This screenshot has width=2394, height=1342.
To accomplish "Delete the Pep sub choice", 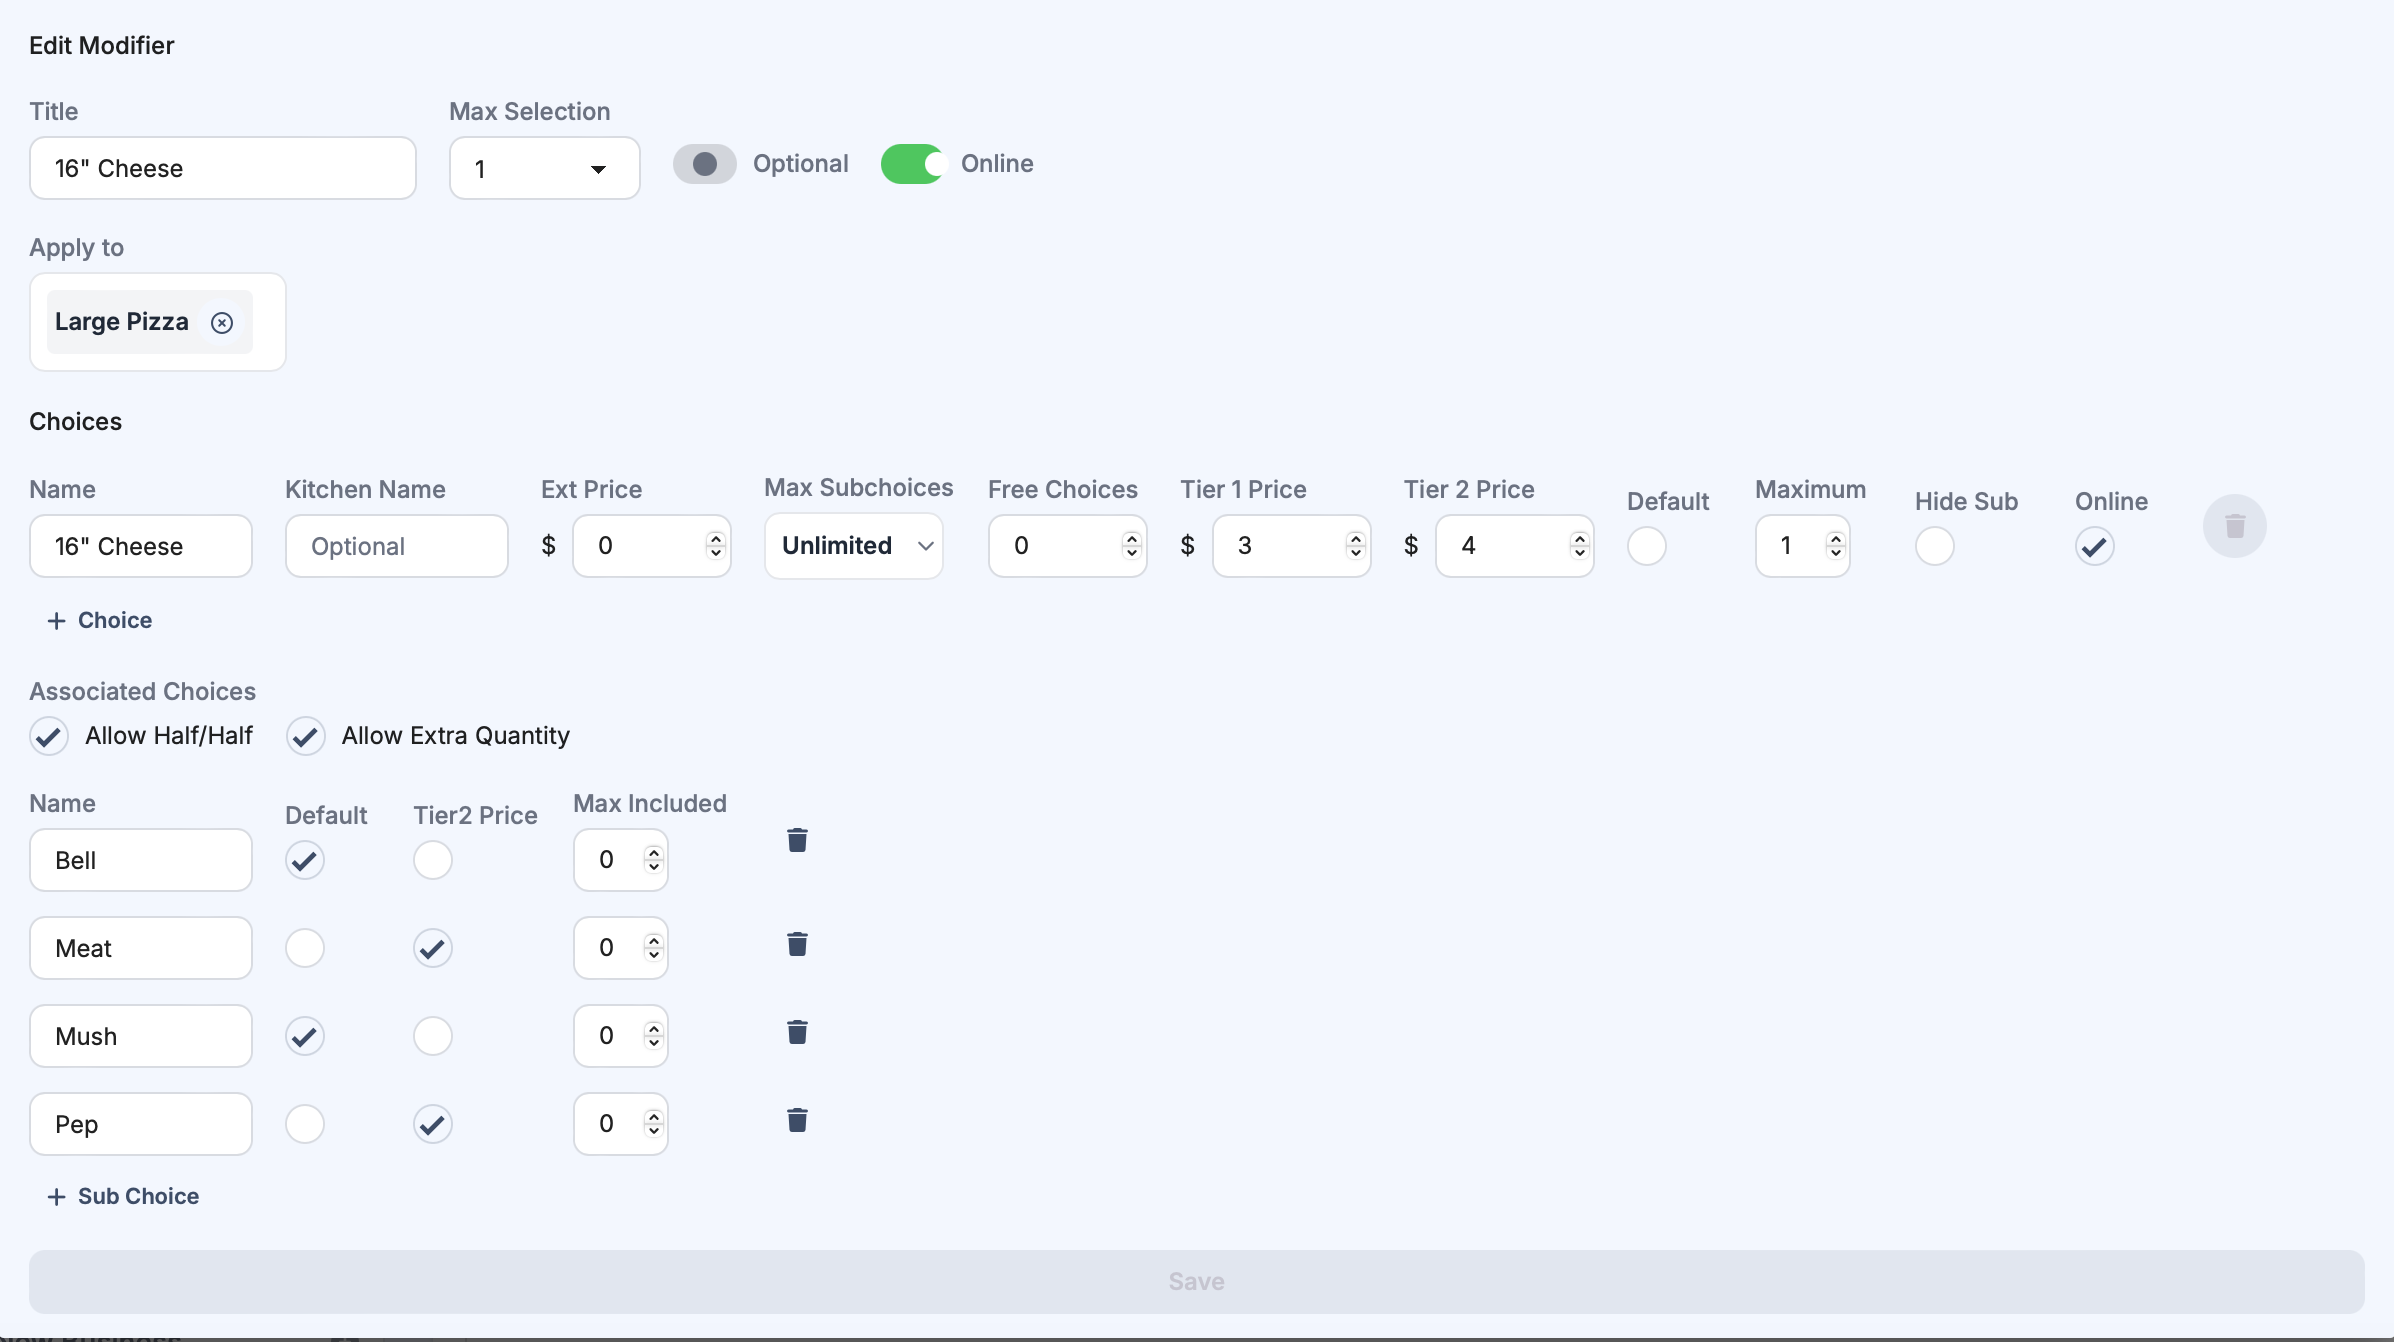I will (797, 1121).
